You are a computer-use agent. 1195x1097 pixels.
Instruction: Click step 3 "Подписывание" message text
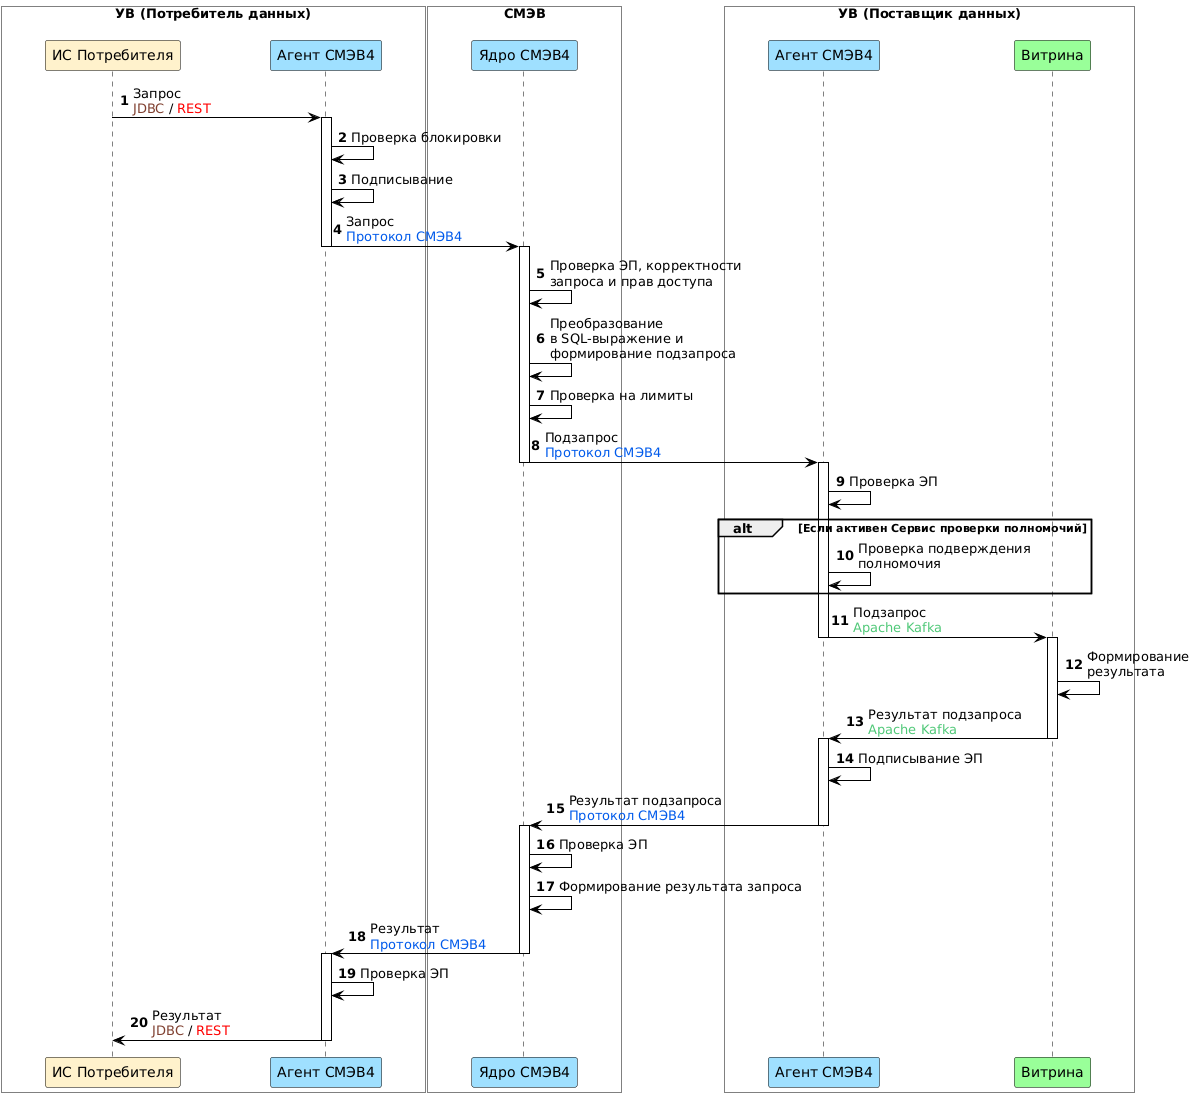coord(401,180)
